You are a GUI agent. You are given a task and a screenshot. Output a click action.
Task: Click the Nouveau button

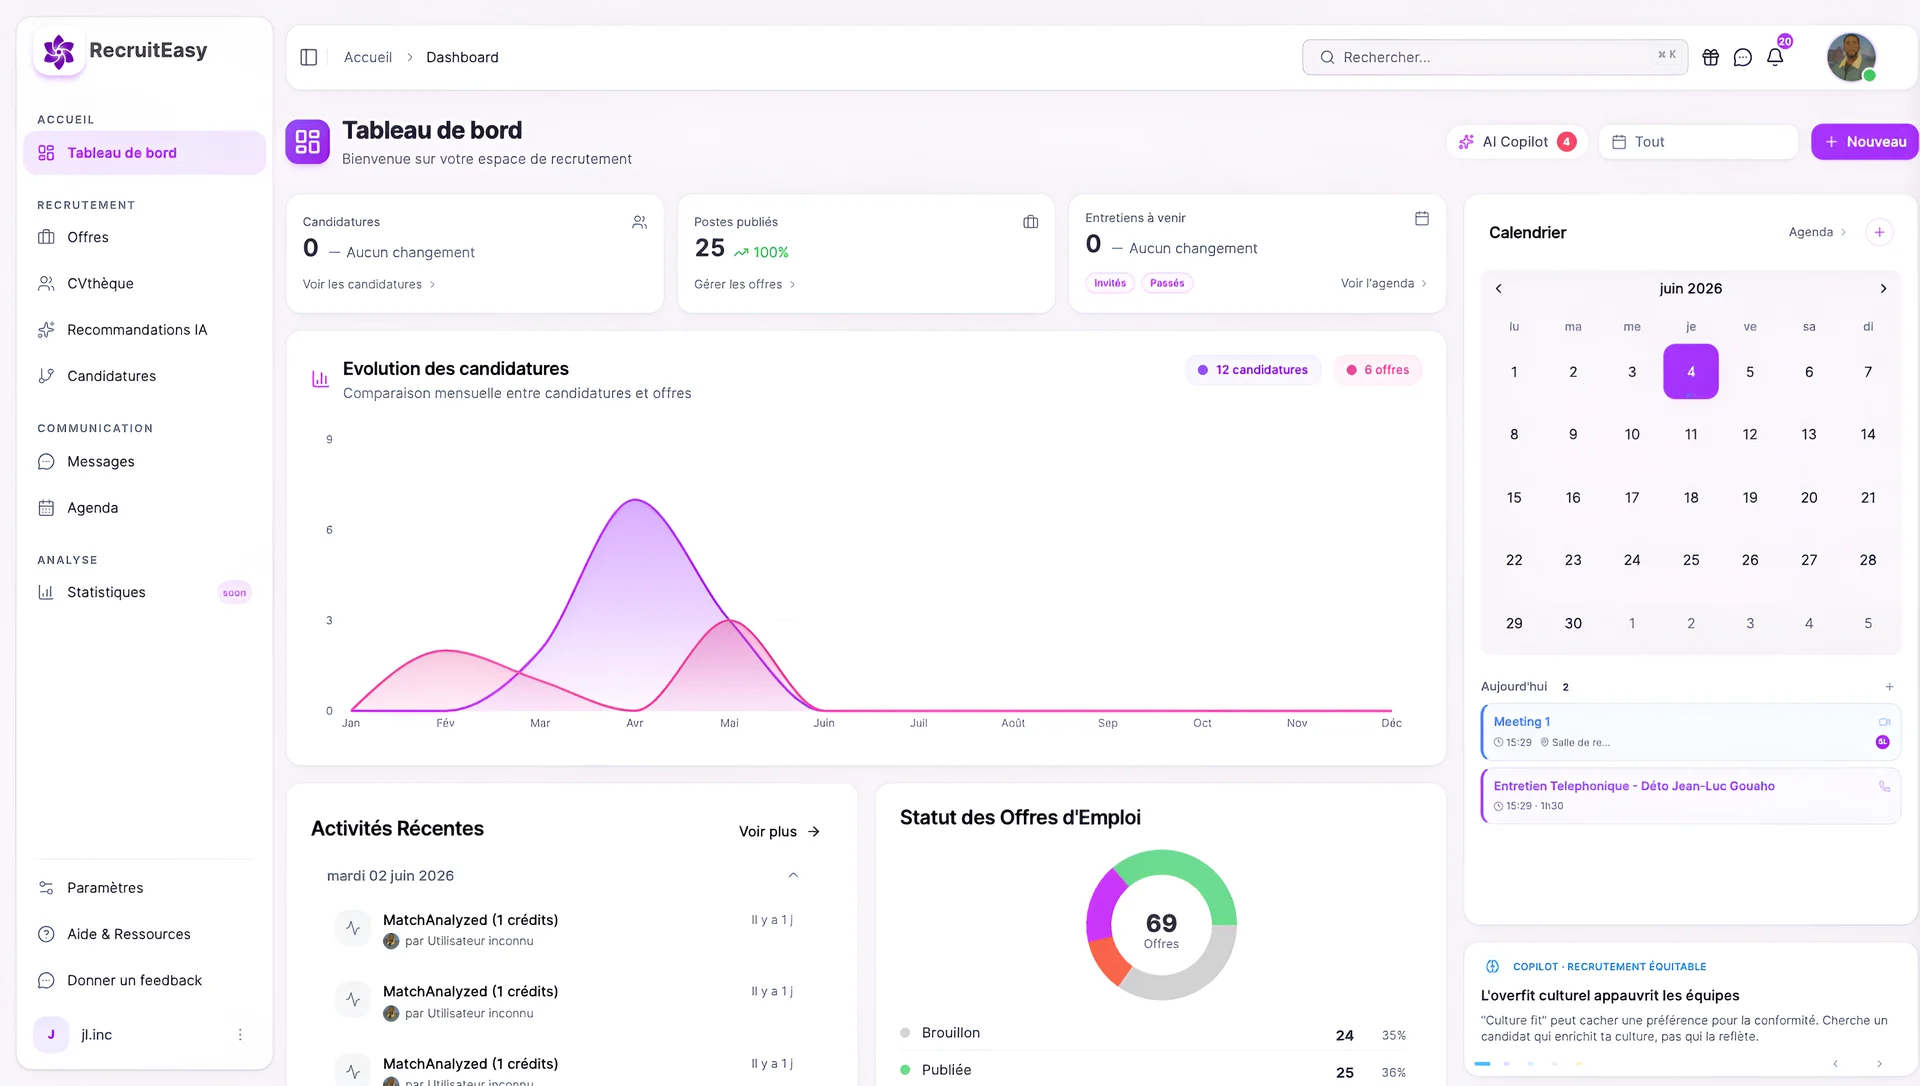pyautogui.click(x=1865, y=142)
